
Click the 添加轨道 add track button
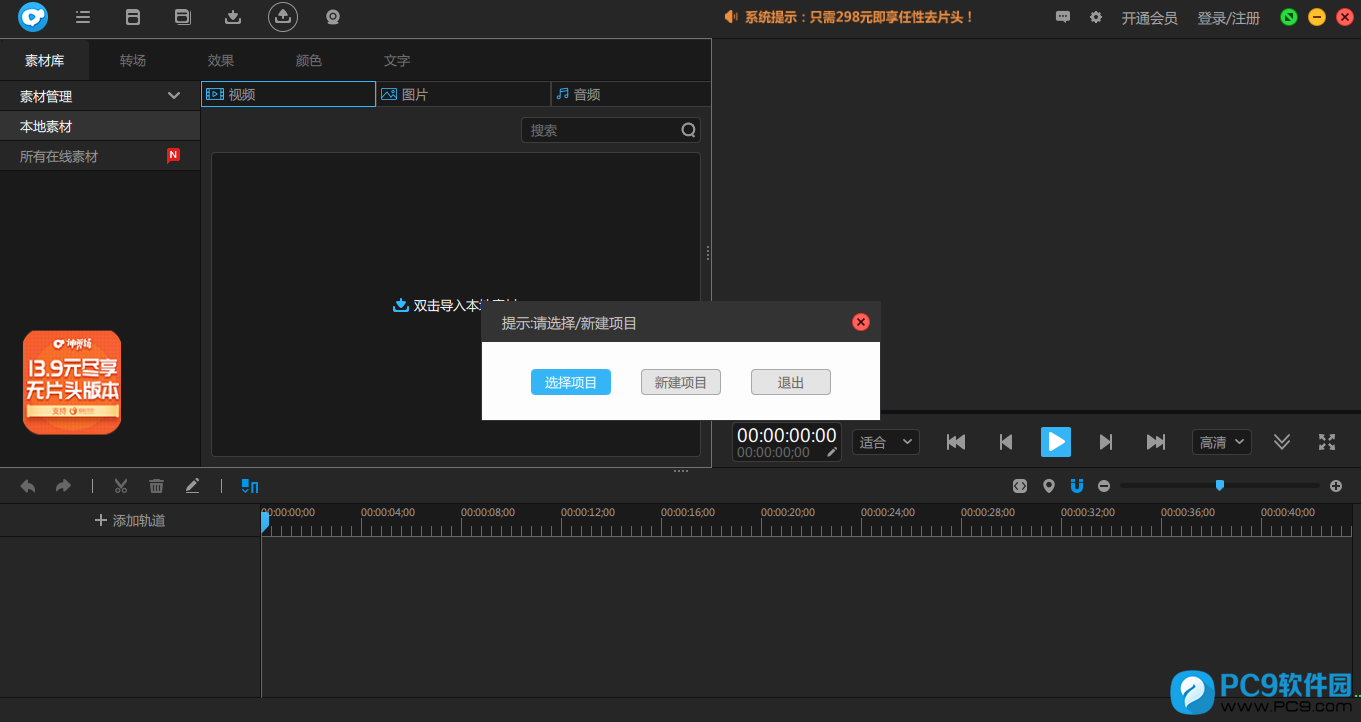(x=130, y=520)
